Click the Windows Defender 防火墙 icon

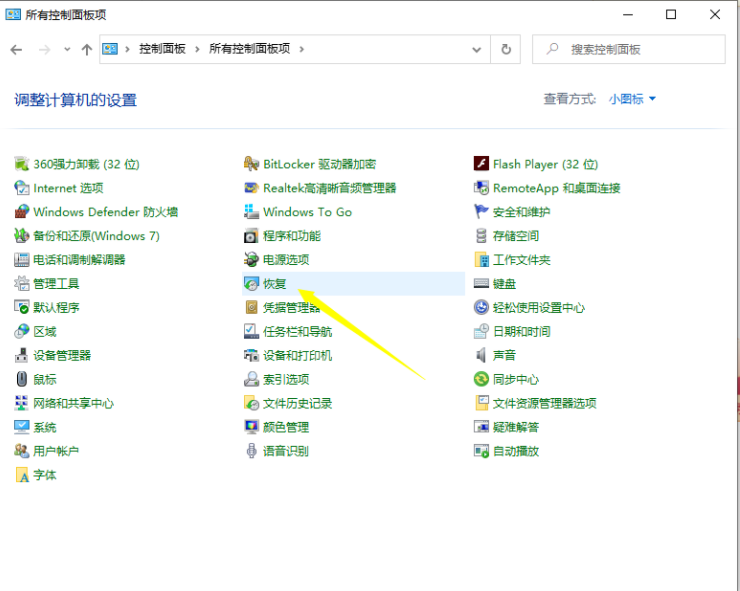tap(22, 212)
